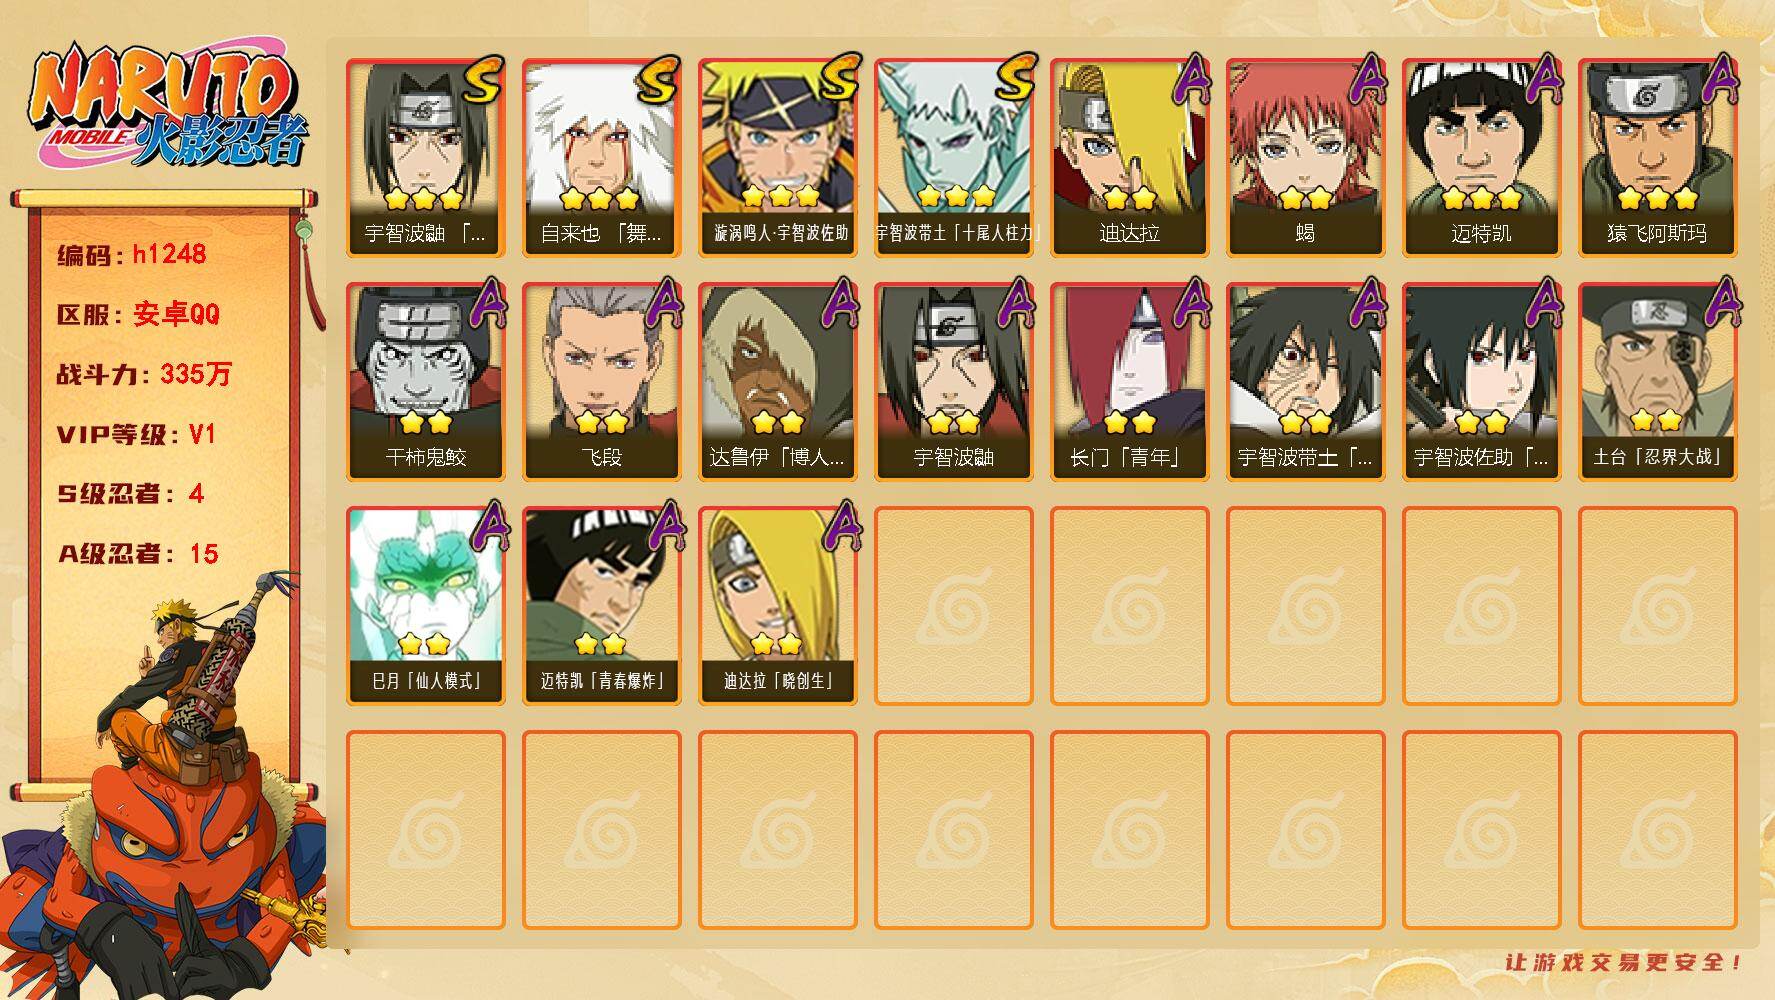Select the S-rank Jiraiya 自来也 card
The width and height of the screenshot is (1775, 1000).
tap(601, 158)
